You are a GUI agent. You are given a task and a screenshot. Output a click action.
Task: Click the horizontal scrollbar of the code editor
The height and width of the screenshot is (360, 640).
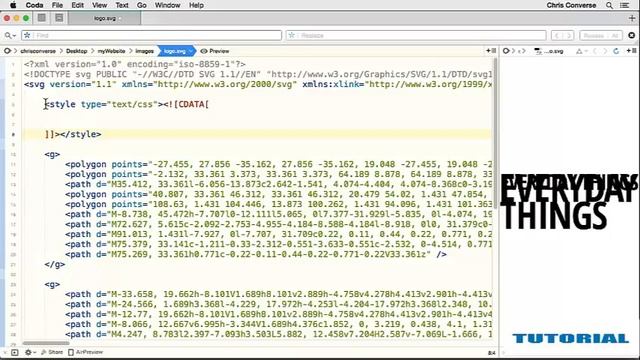[x=46, y=343]
